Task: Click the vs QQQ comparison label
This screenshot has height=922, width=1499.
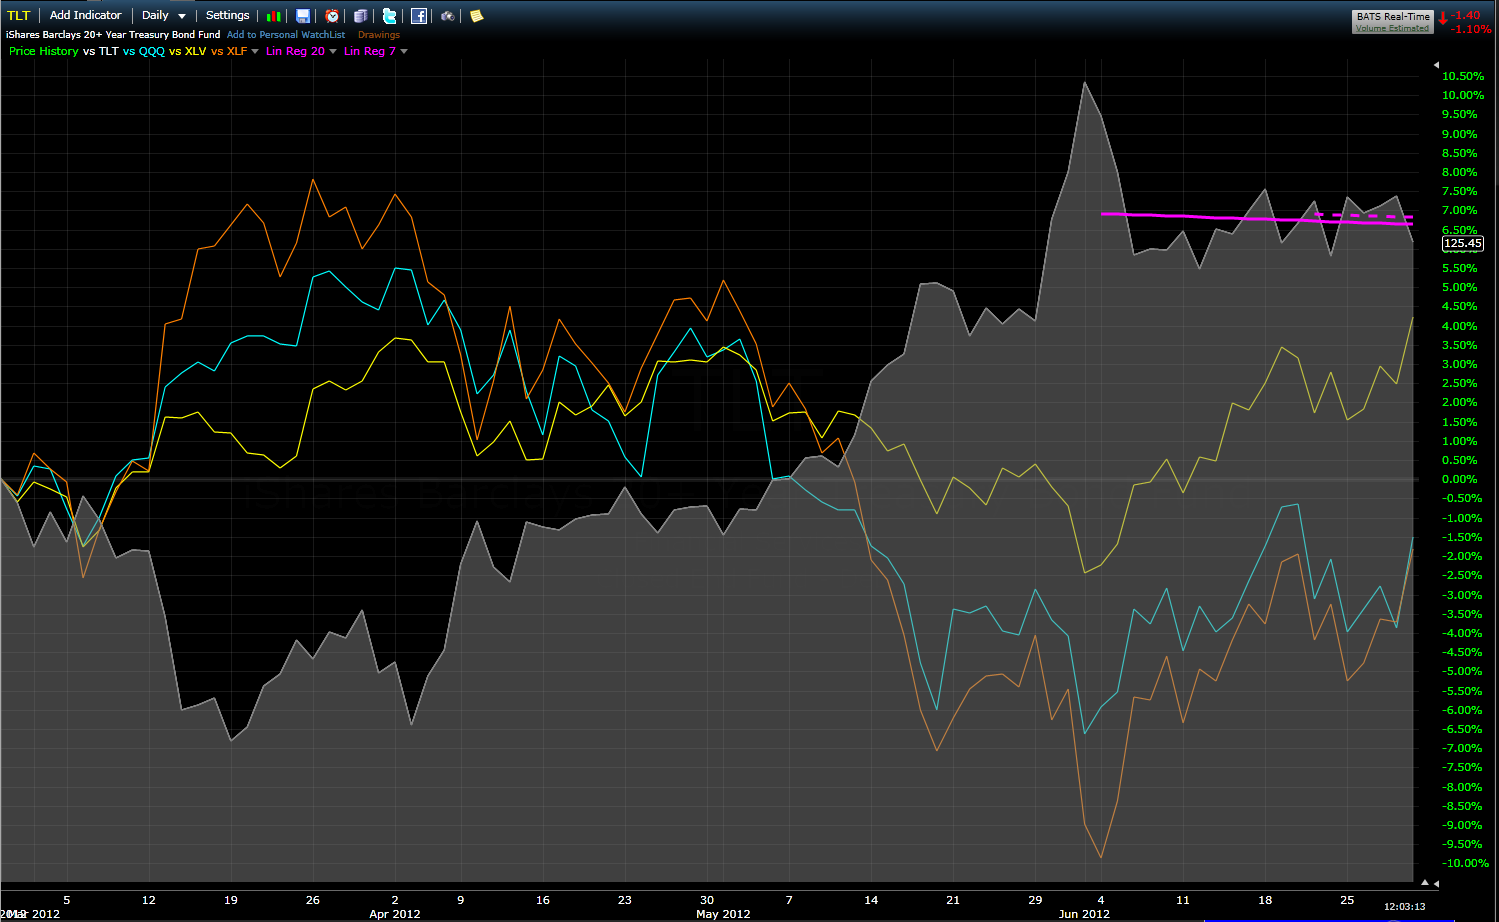Action: [144, 51]
